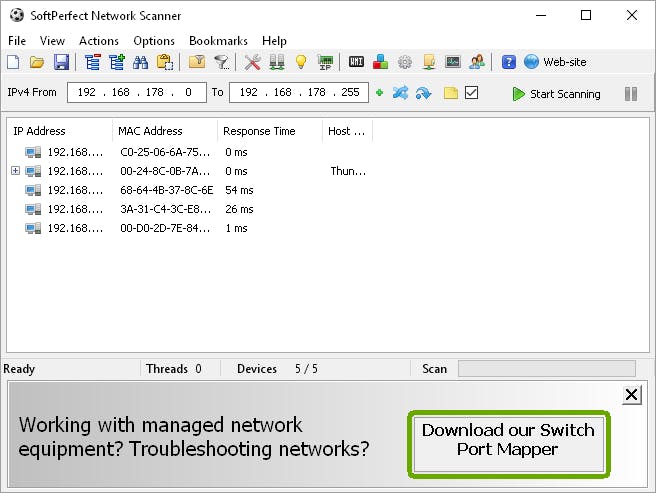Select device with MAC 3A-31-C4-3C-E8
The image size is (656, 493).
pyautogui.click(x=165, y=209)
